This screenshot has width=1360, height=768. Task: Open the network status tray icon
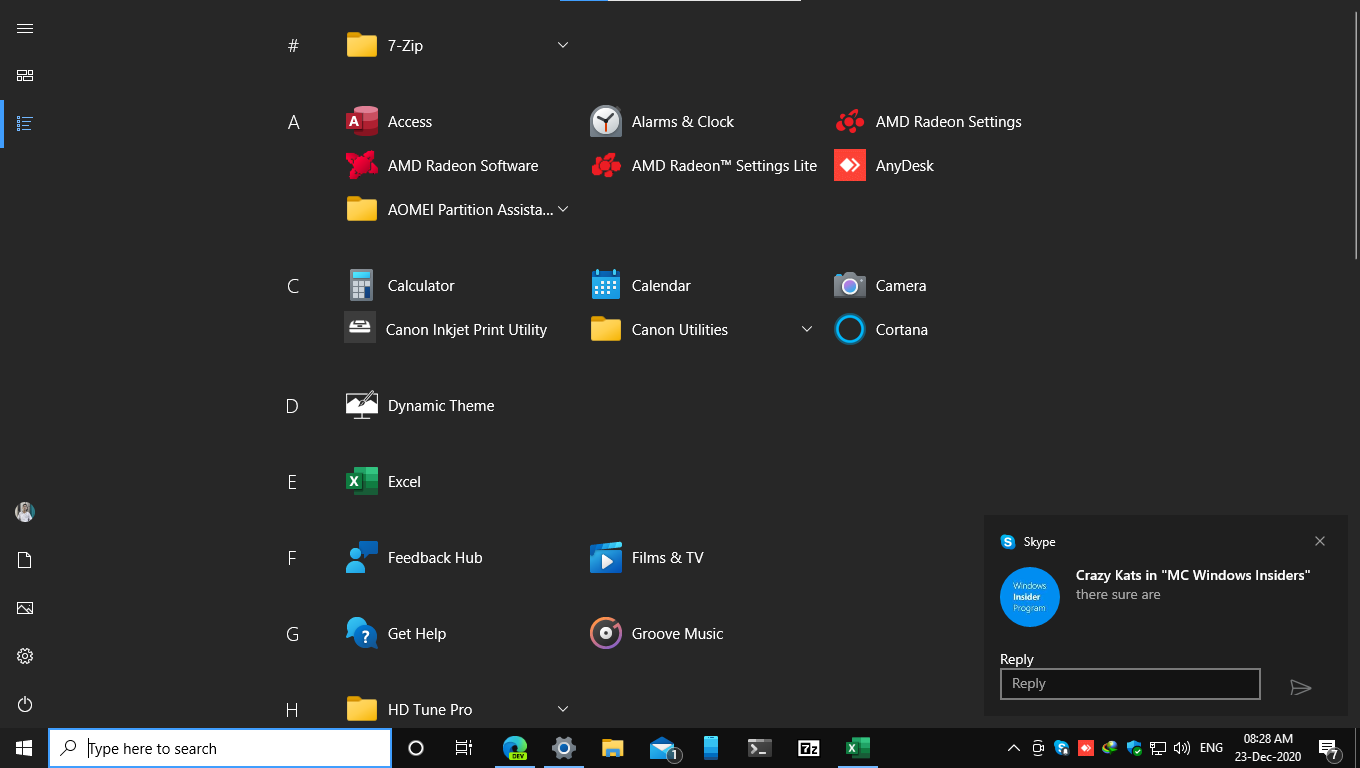[x=1158, y=748]
